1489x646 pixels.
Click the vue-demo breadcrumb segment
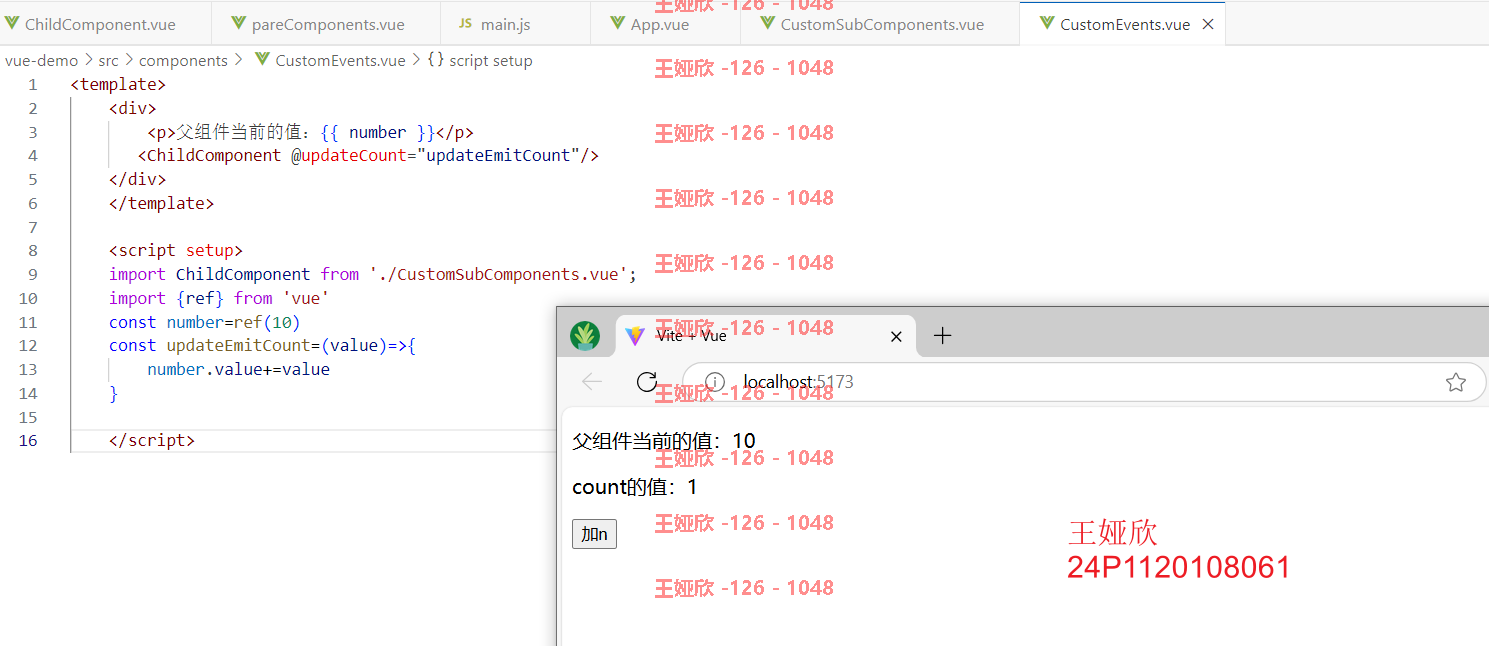coord(41,60)
